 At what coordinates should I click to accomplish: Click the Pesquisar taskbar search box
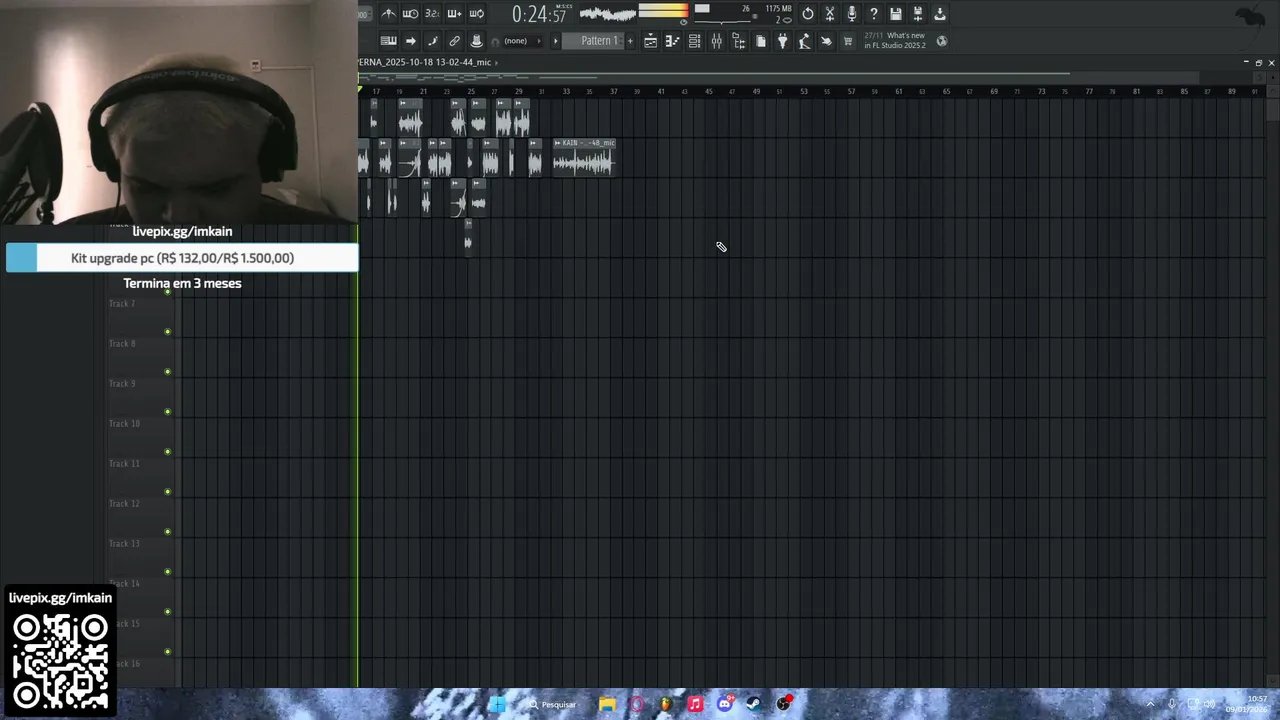pos(554,704)
